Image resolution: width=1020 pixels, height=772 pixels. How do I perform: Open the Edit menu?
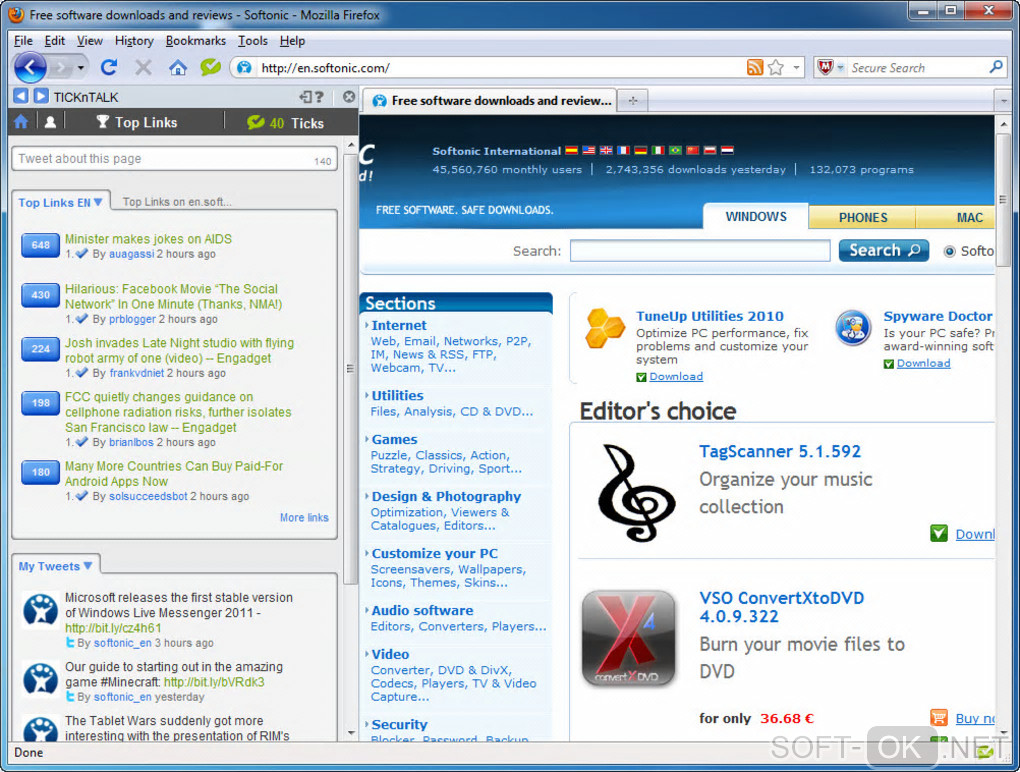tap(55, 41)
